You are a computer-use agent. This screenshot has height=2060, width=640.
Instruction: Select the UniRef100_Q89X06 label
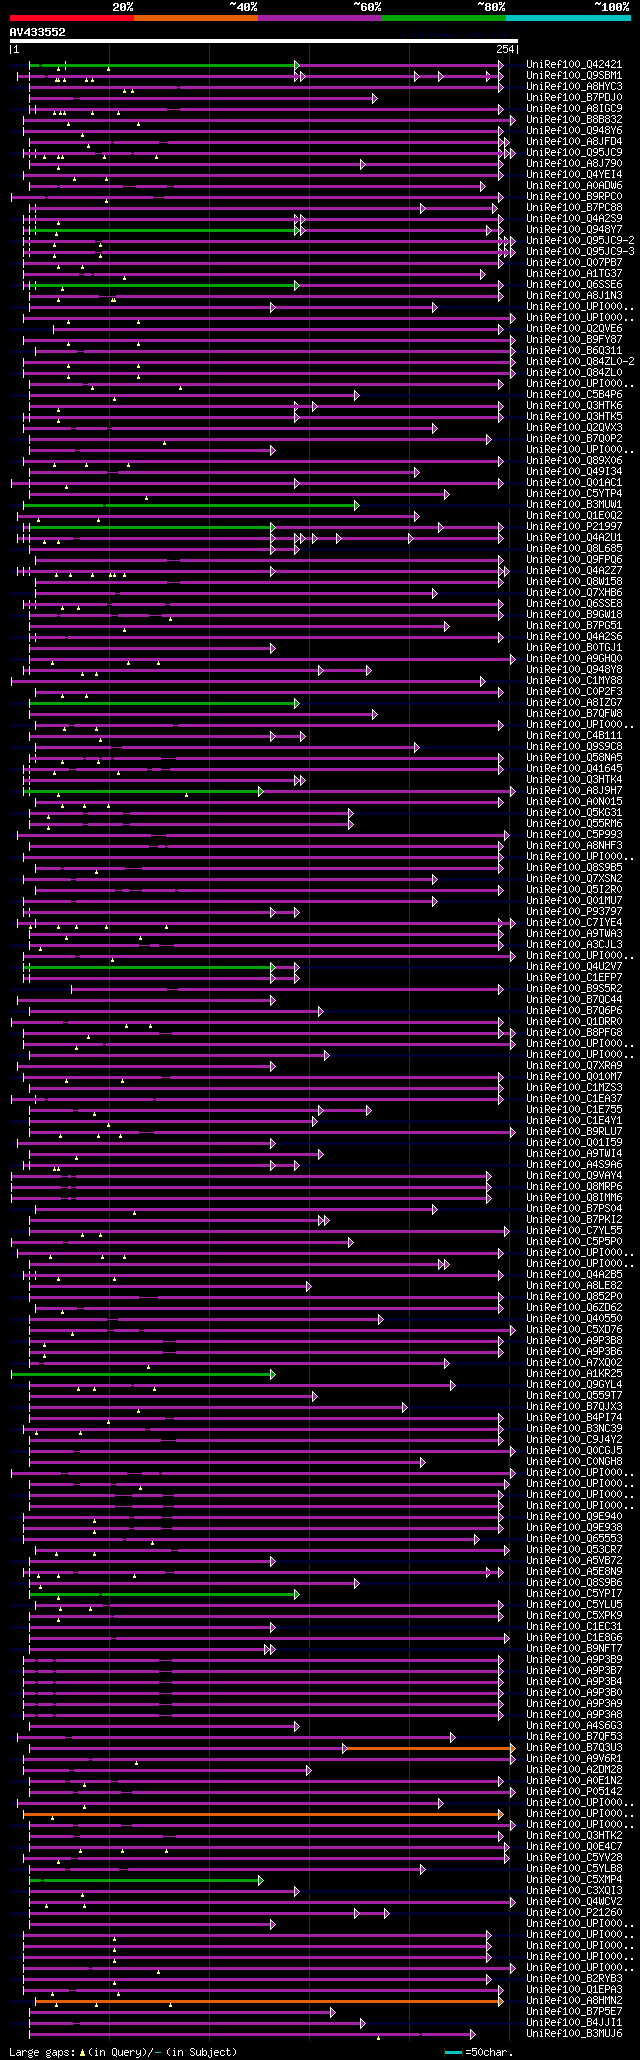coord(574,460)
